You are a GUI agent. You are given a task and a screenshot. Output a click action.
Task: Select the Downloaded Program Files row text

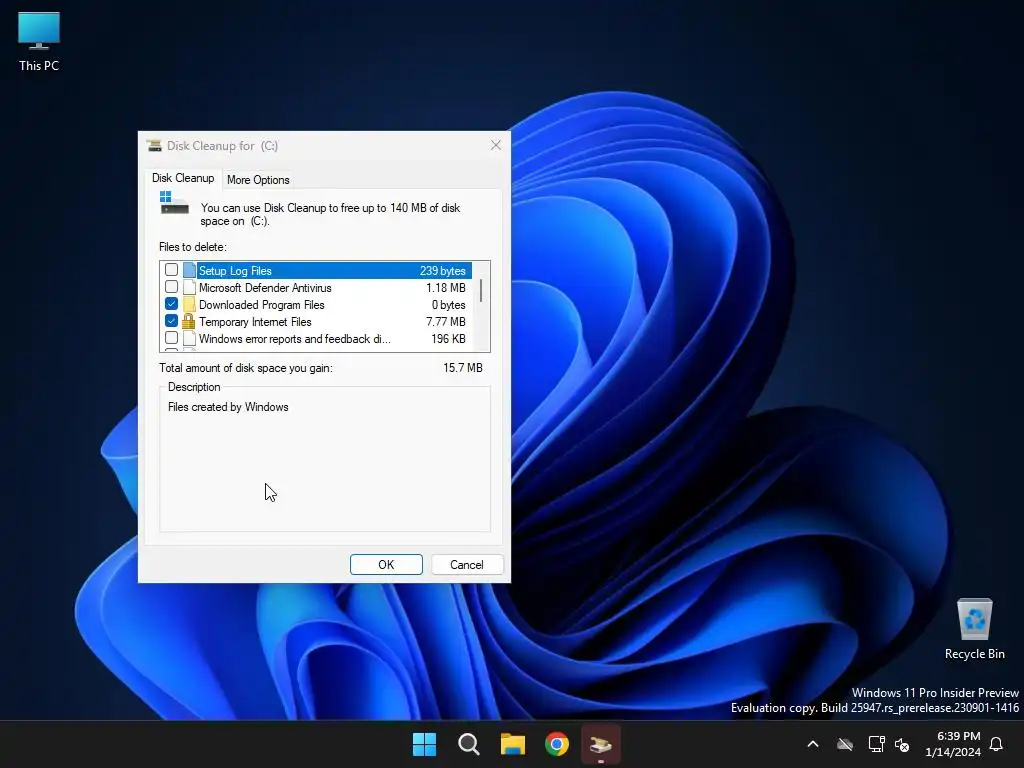(x=261, y=304)
